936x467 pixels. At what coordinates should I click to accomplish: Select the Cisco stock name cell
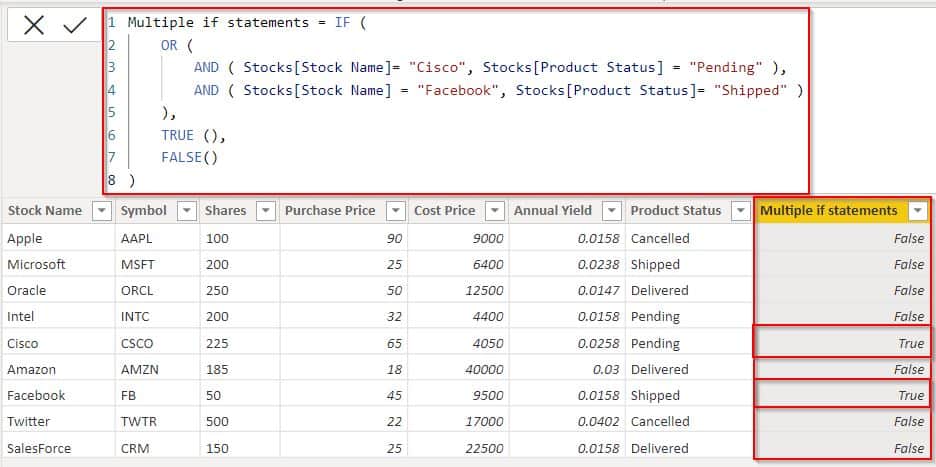tap(58, 343)
